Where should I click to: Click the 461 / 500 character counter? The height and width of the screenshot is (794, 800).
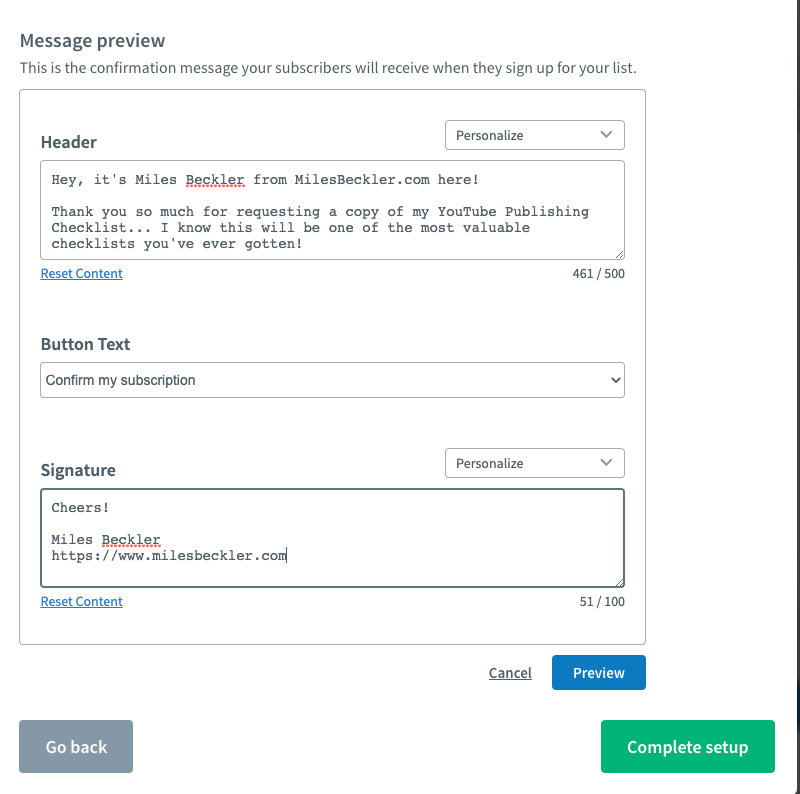tap(598, 274)
